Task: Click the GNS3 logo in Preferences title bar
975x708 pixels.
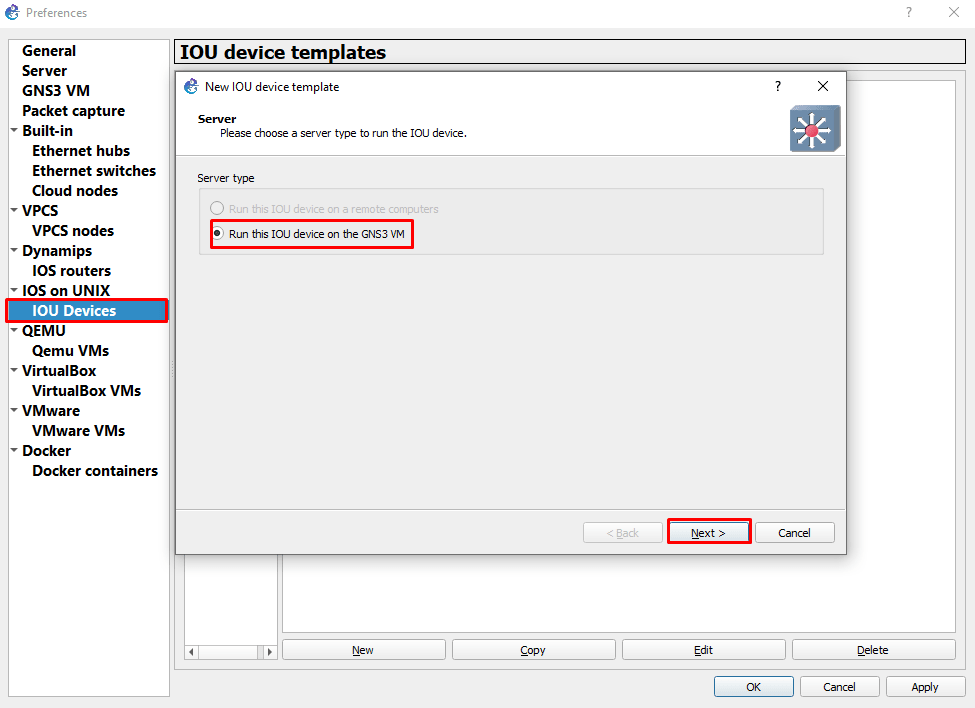Action: coord(12,12)
